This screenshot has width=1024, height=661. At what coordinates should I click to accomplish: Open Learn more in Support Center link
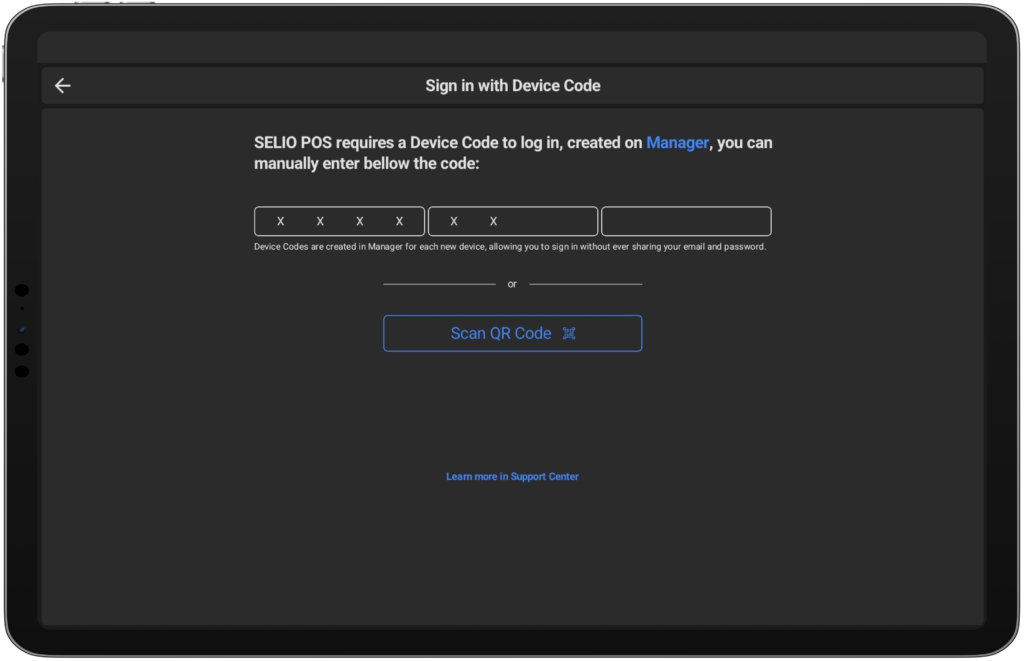[x=513, y=477]
